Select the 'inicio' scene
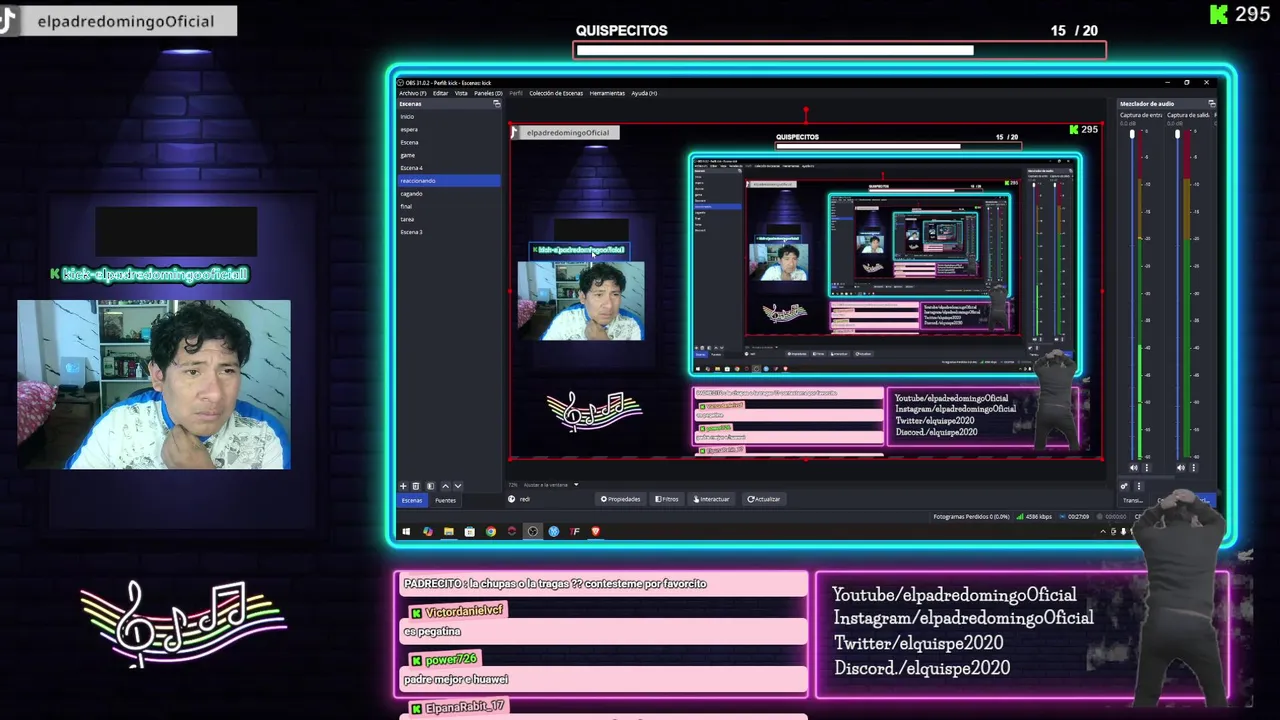Screen dimensions: 1280x720 (x=448, y=117)
